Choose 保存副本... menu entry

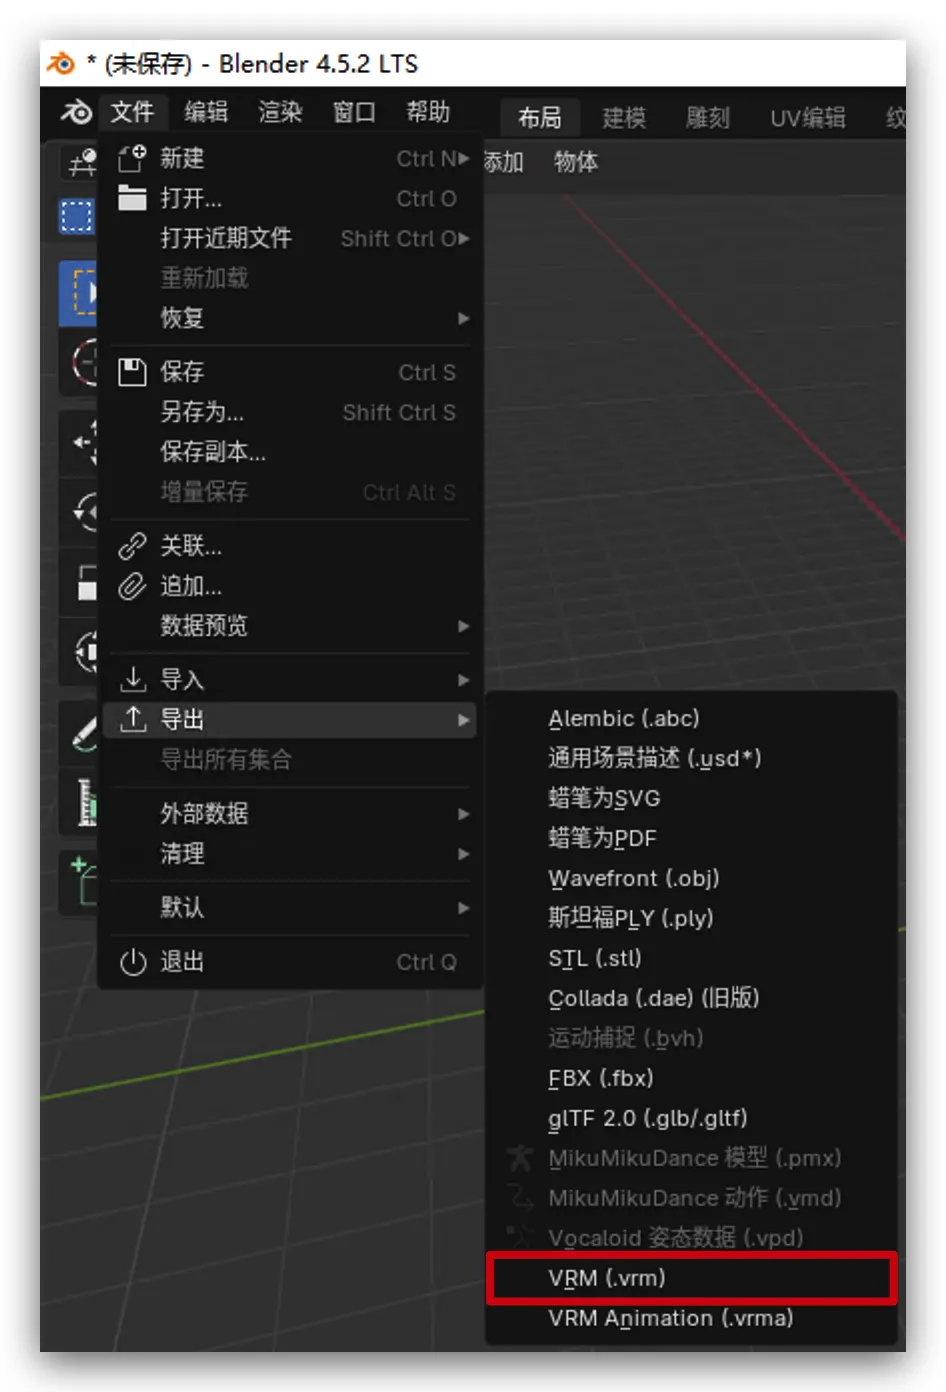(290, 453)
